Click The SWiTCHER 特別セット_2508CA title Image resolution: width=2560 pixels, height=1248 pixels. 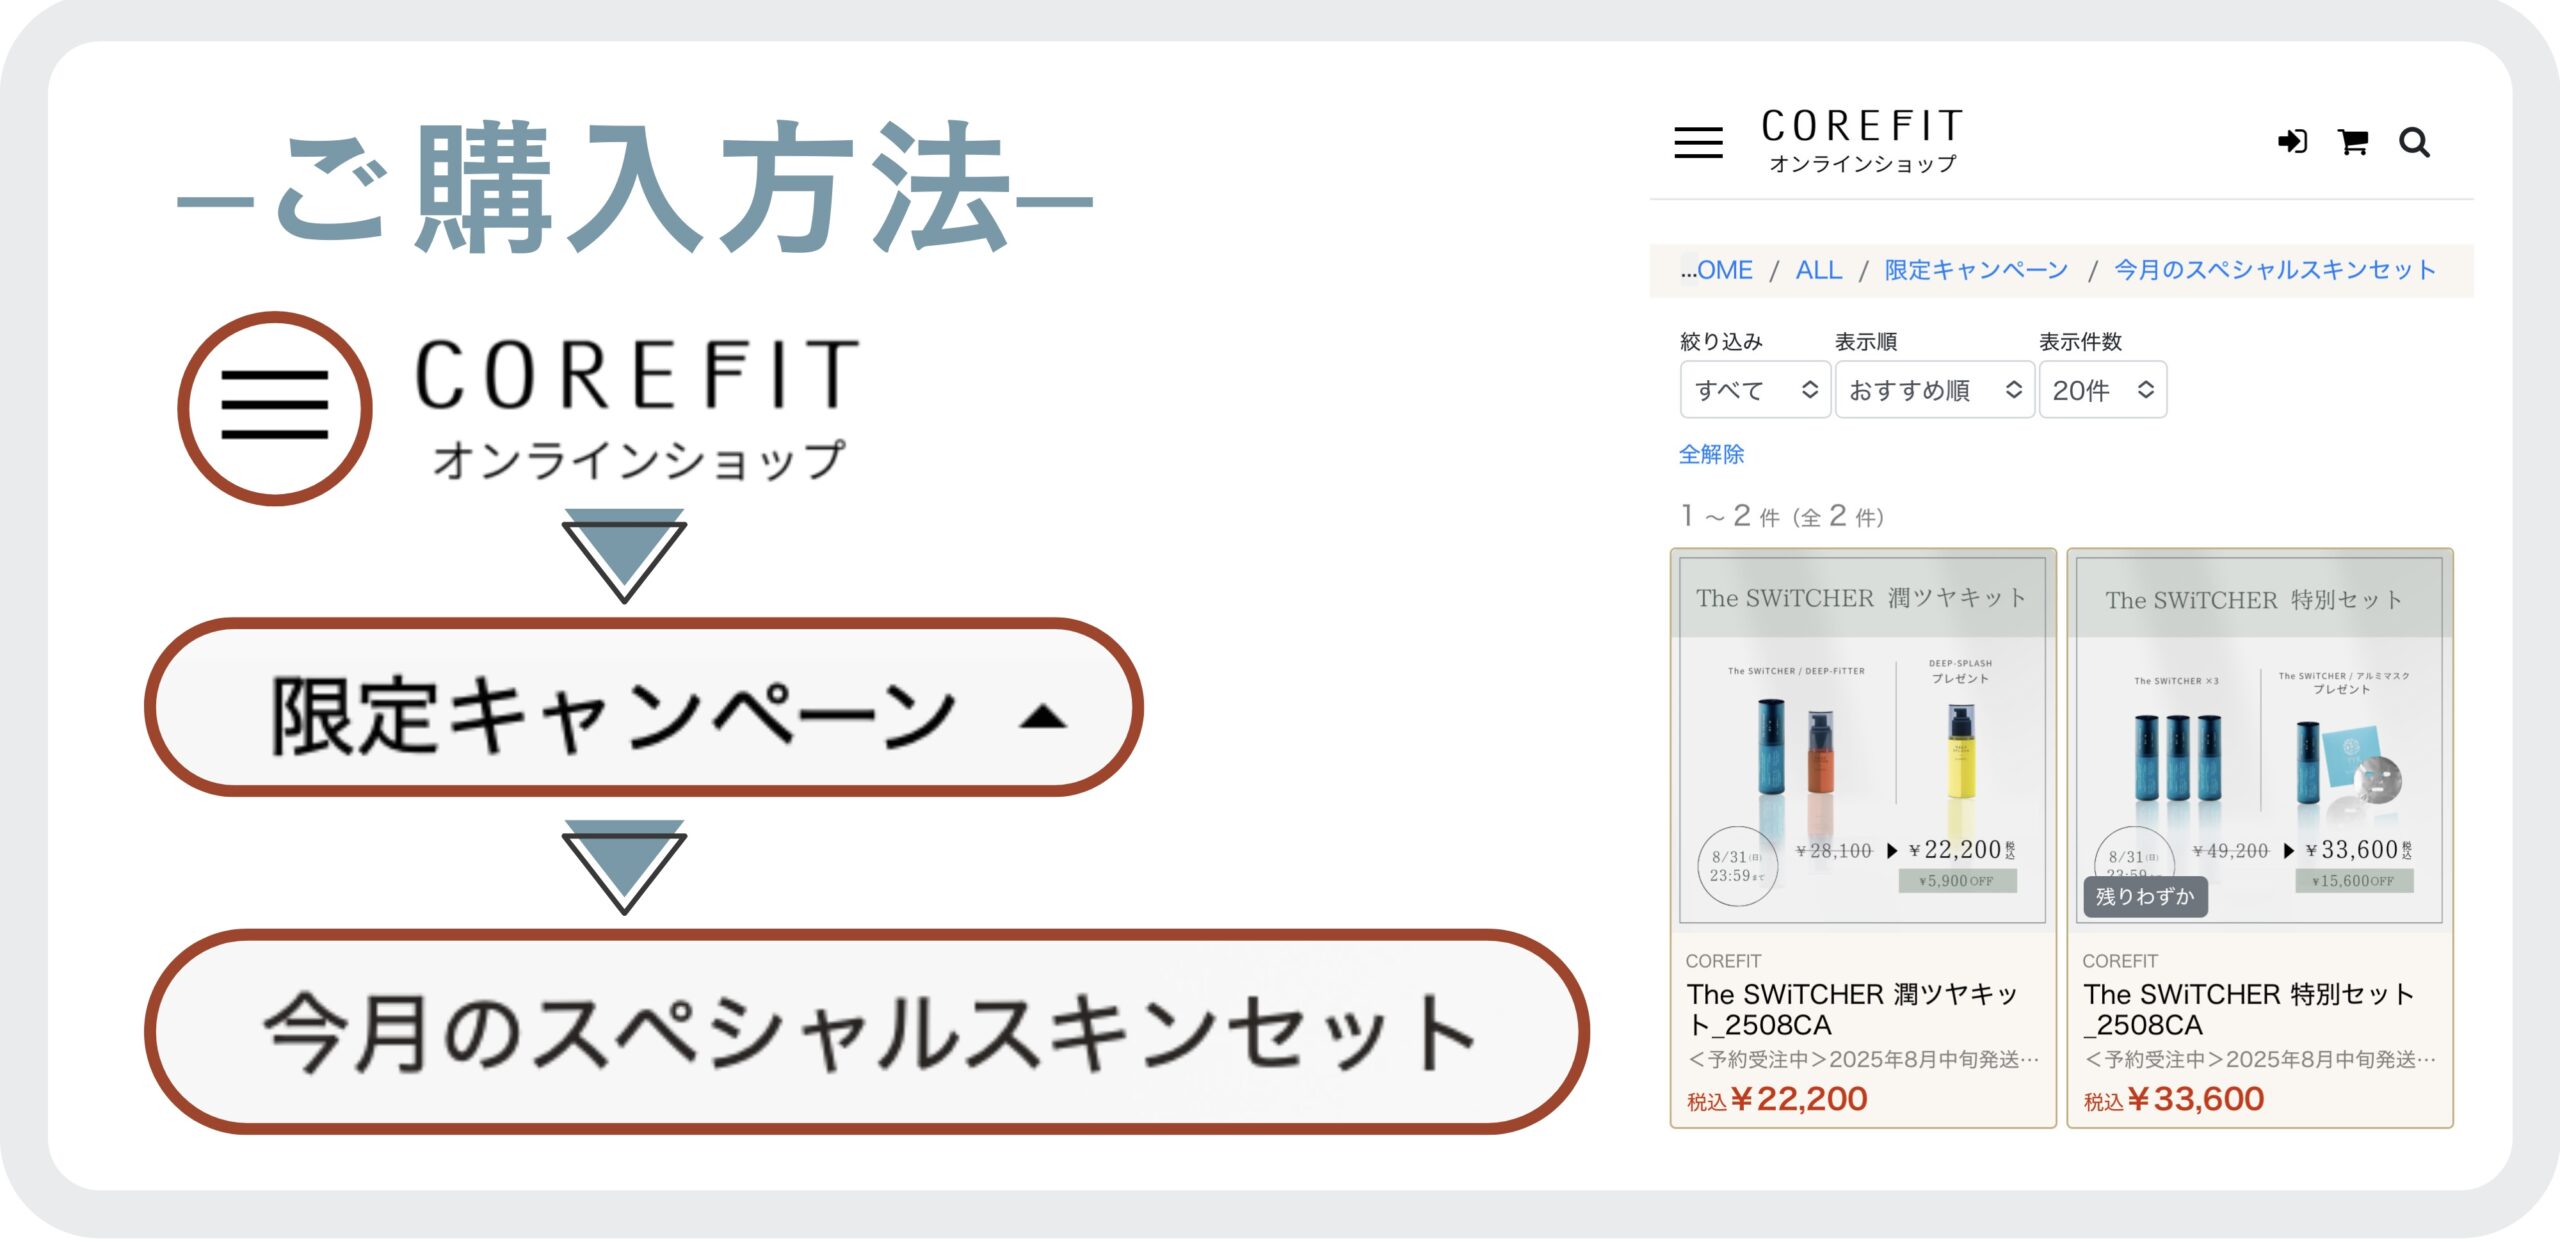click(x=2248, y=1009)
